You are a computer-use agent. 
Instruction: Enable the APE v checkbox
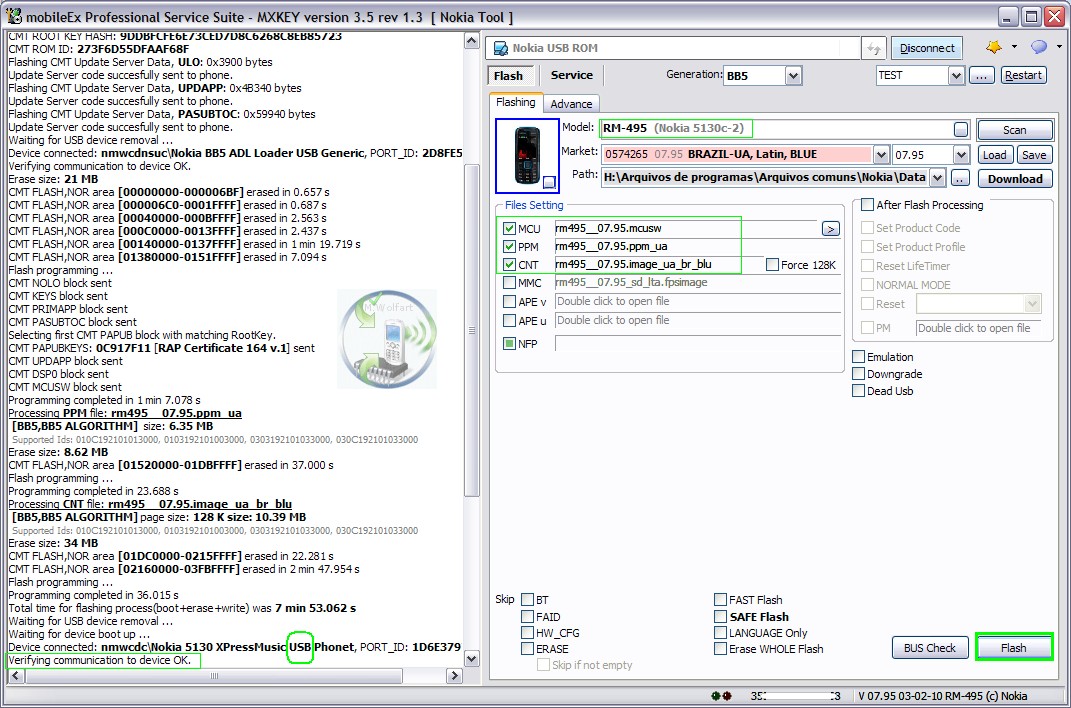click(x=509, y=302)
